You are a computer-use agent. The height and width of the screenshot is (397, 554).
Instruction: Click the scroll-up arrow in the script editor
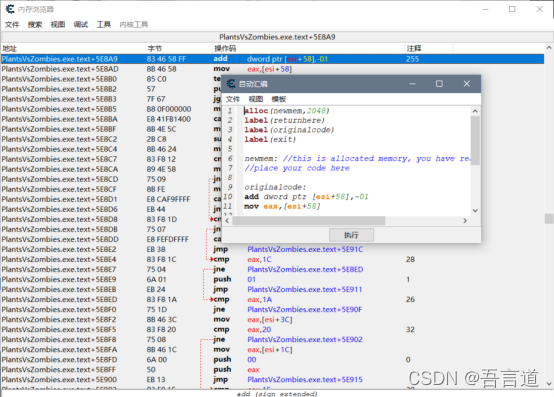click(x=475, y=111)
